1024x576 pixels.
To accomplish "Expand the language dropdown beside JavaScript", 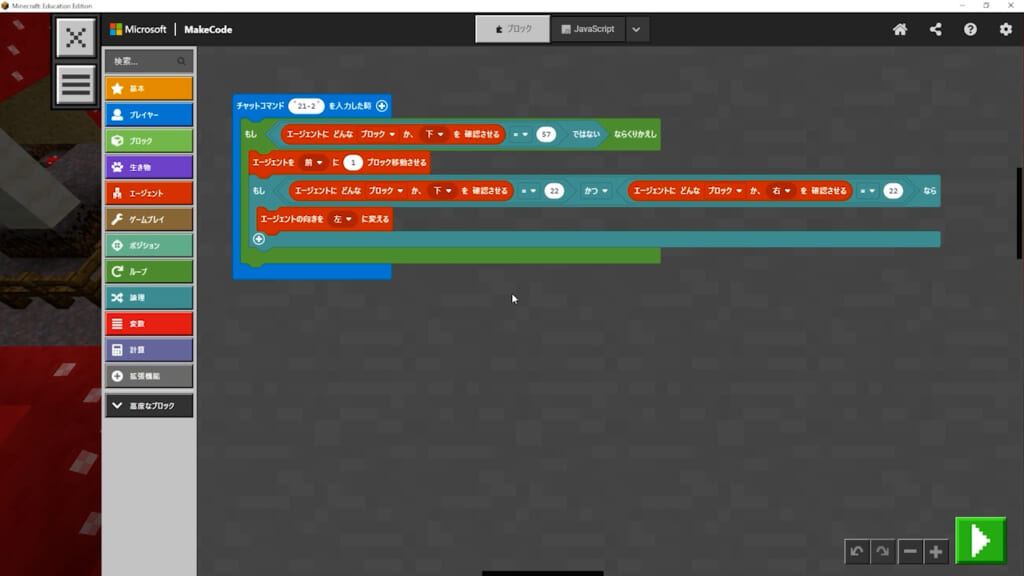I will (637, 29).
